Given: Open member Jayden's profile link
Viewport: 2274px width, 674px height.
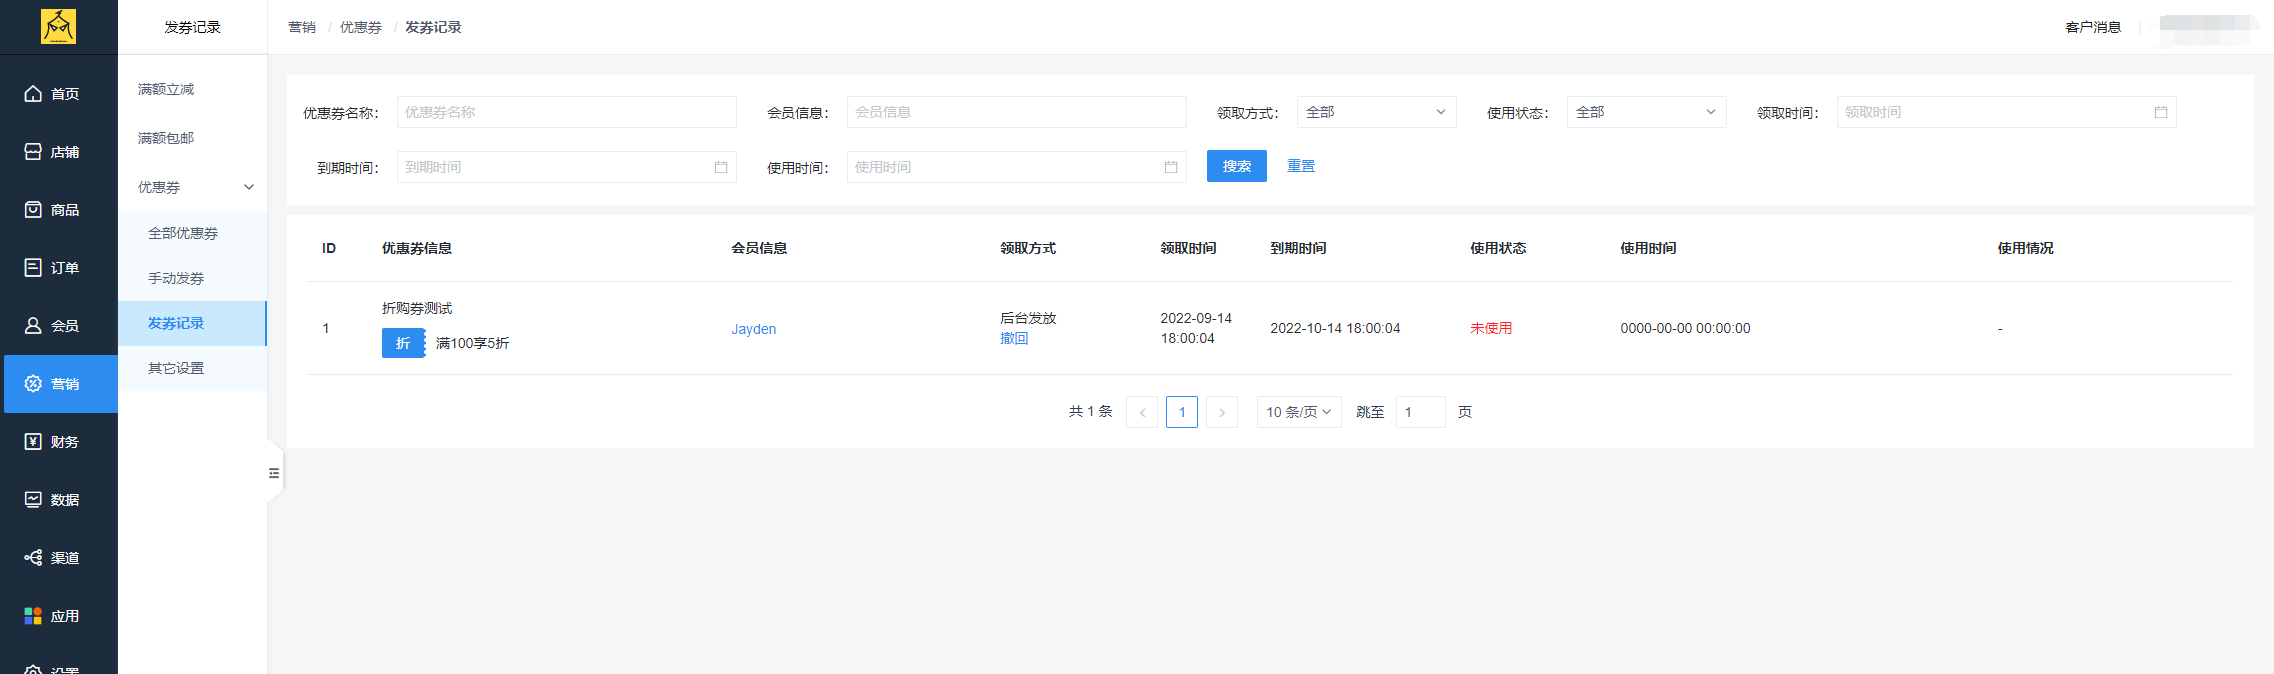Looking at the screenshot, I should point(753,329).
